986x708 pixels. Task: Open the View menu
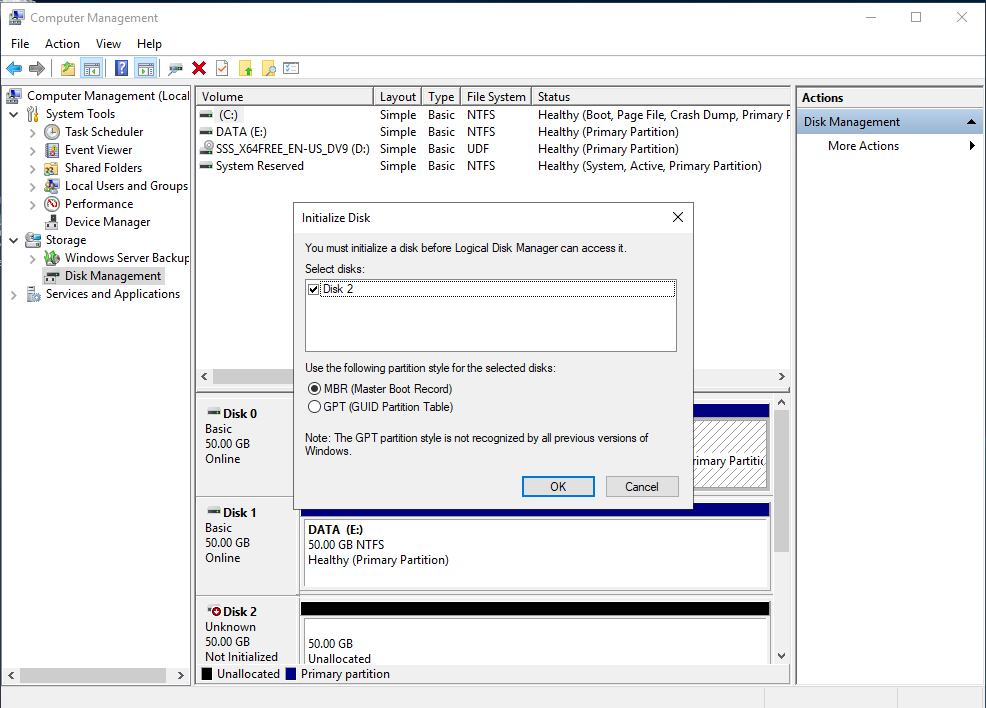tap(108, 44)
